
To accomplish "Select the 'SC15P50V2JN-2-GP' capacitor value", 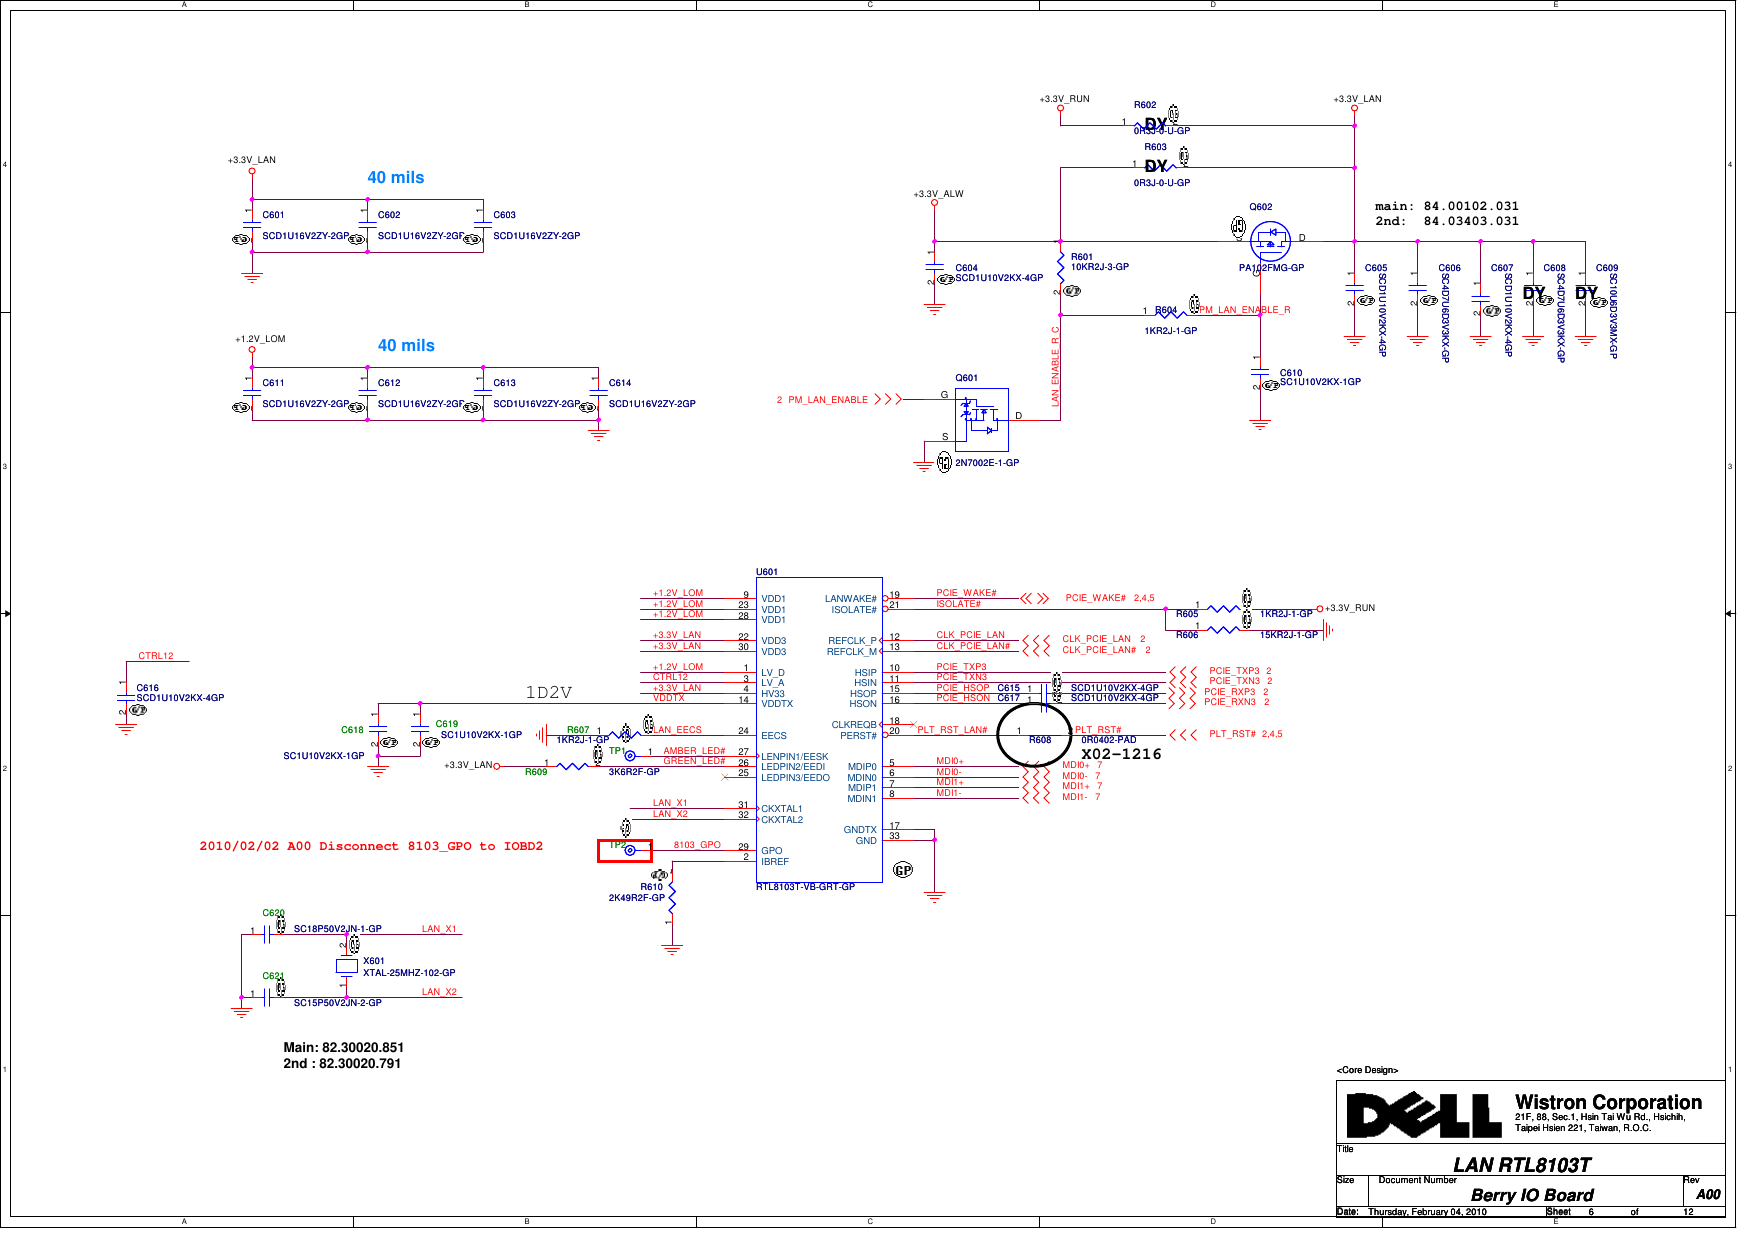I will pos(337,1003).
